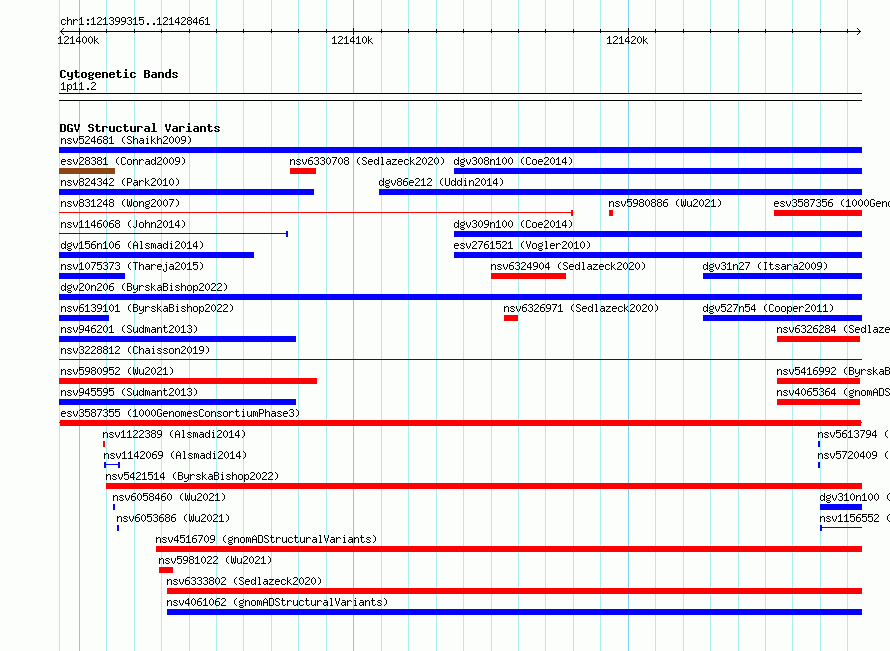Select the blue bar under dgv310n100
The height and width of the screenshot is (651, 890).
841,507
